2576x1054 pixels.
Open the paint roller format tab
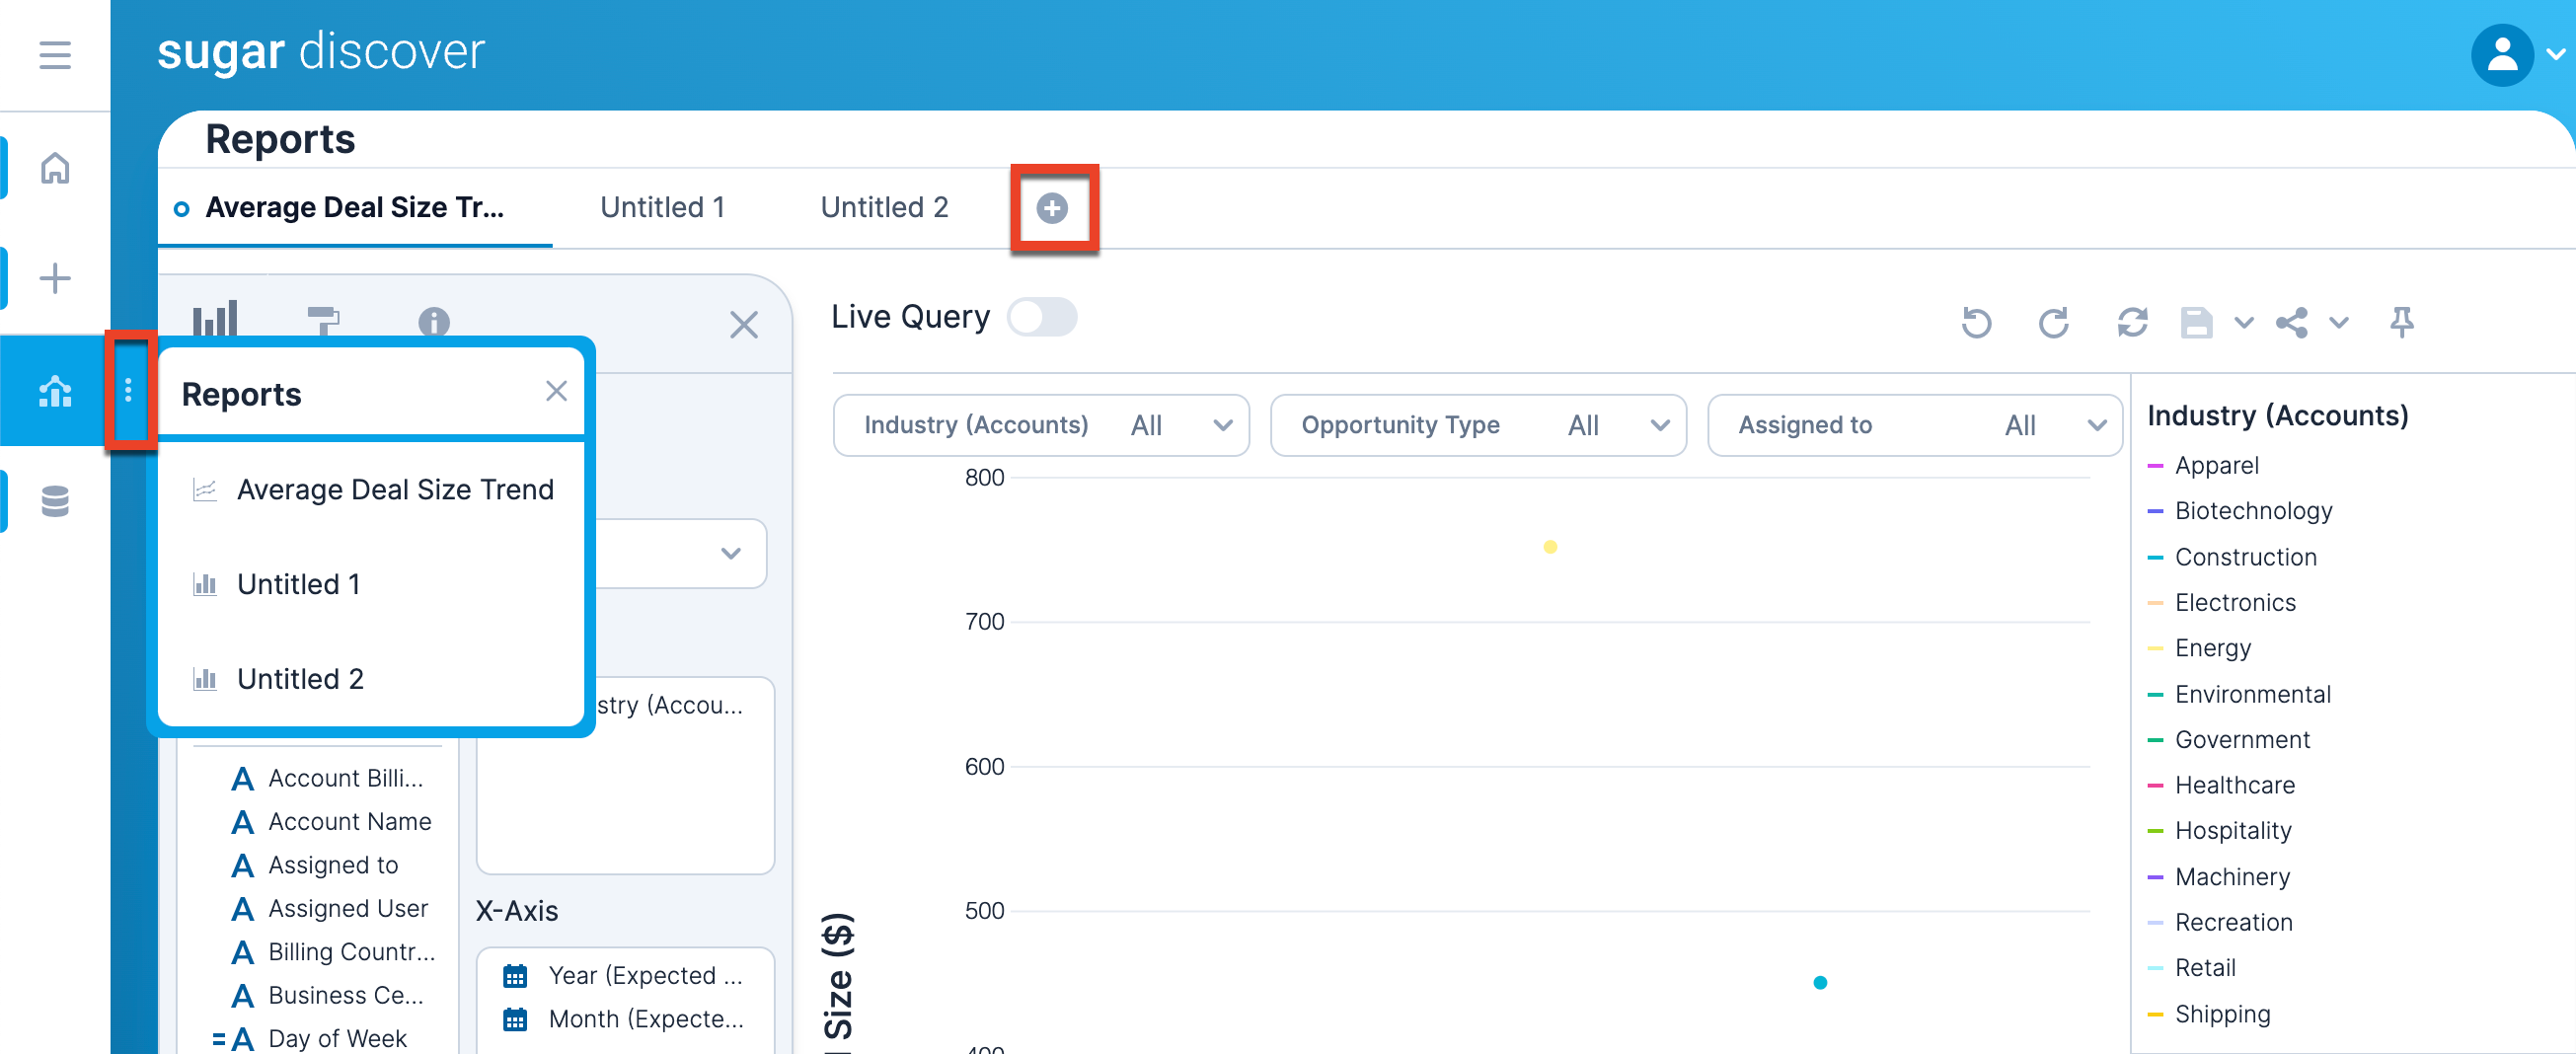point(323,321)
